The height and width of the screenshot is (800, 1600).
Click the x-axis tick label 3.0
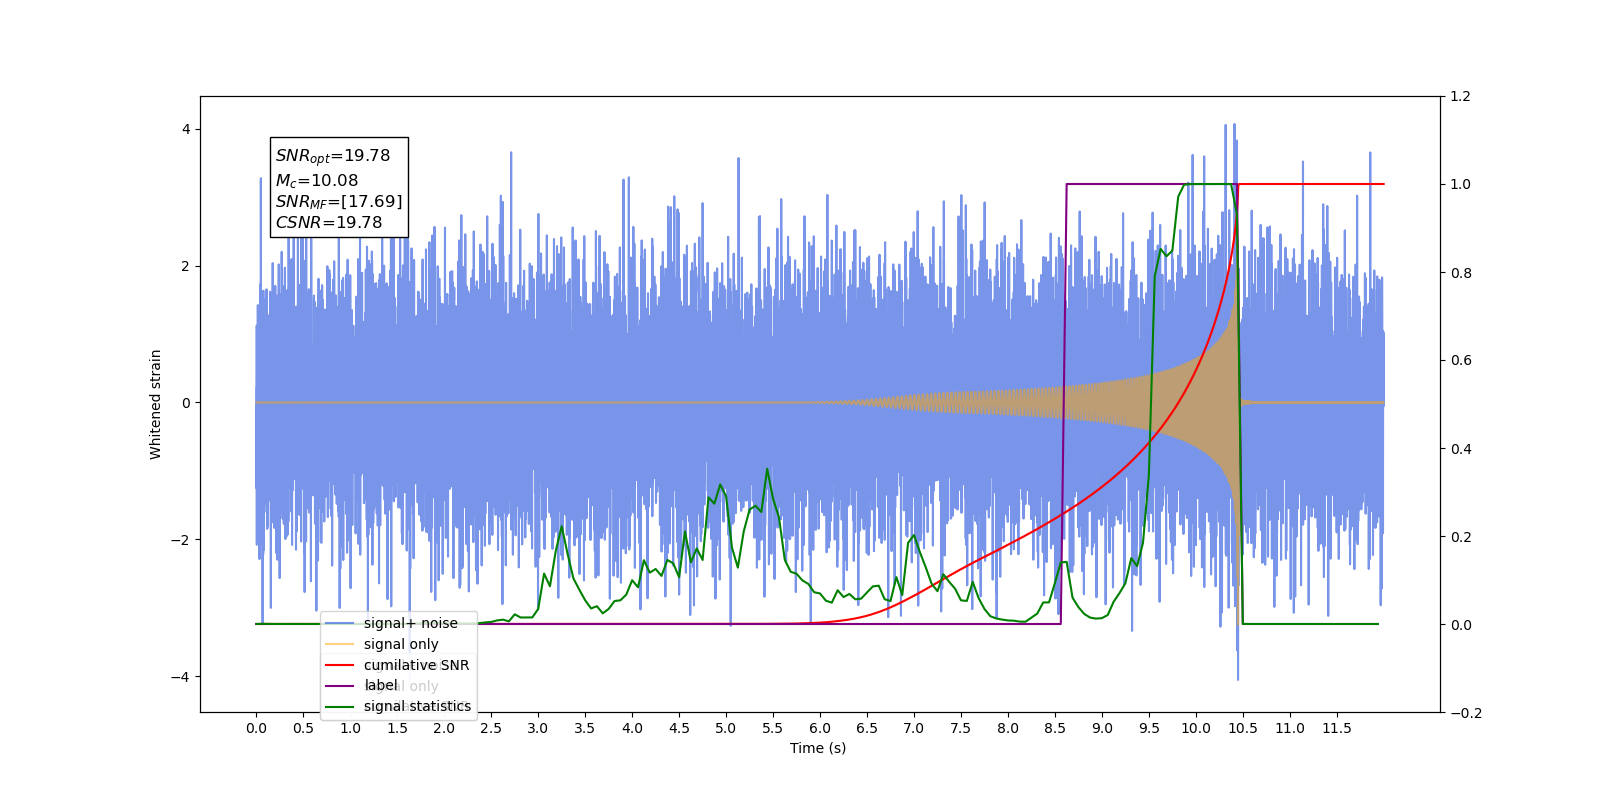coord(538,728)
